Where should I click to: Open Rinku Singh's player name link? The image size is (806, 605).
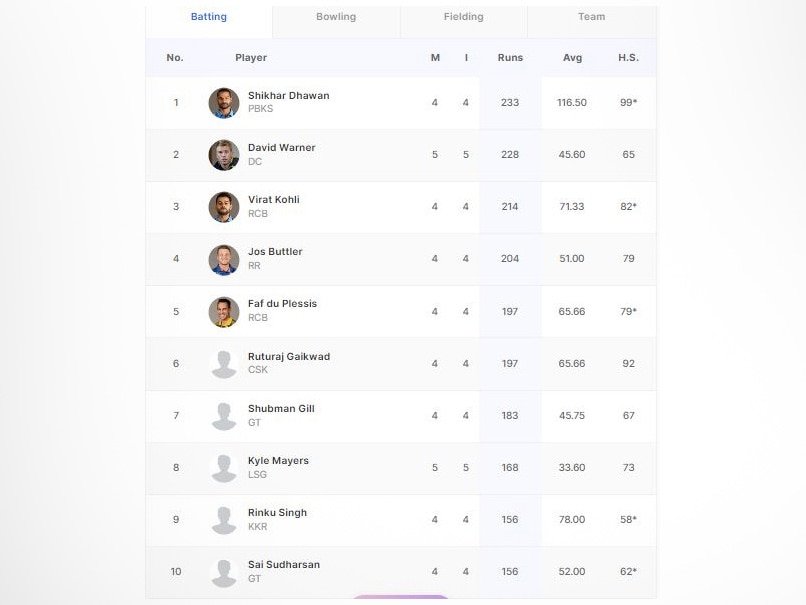(x=277, y=513)
